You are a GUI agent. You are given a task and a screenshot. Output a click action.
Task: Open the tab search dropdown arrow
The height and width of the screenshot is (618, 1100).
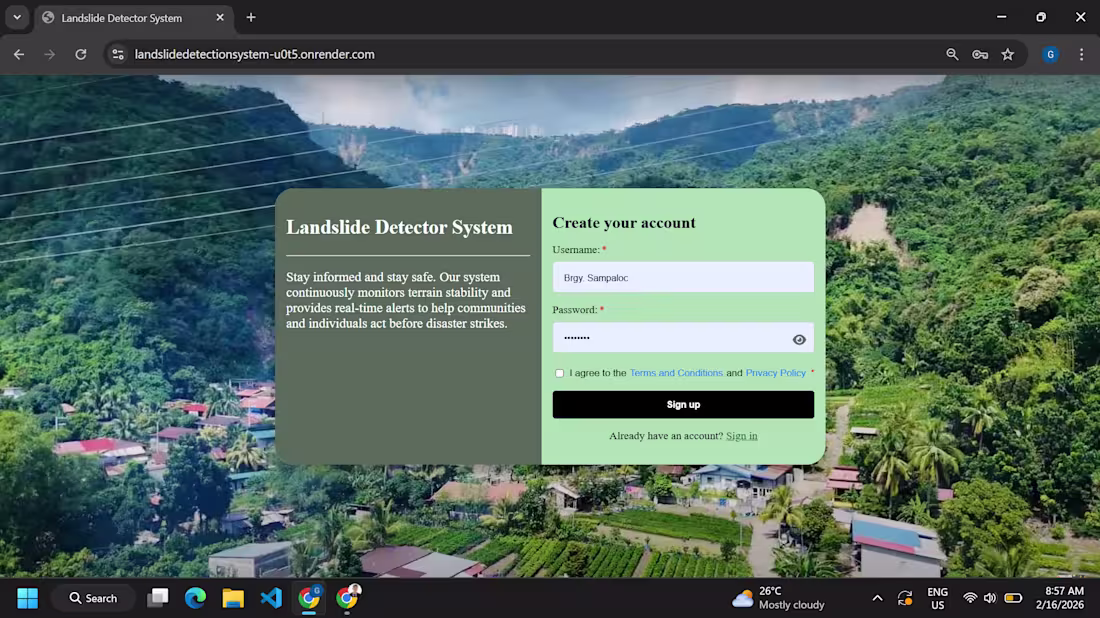(x=15, y=17)
